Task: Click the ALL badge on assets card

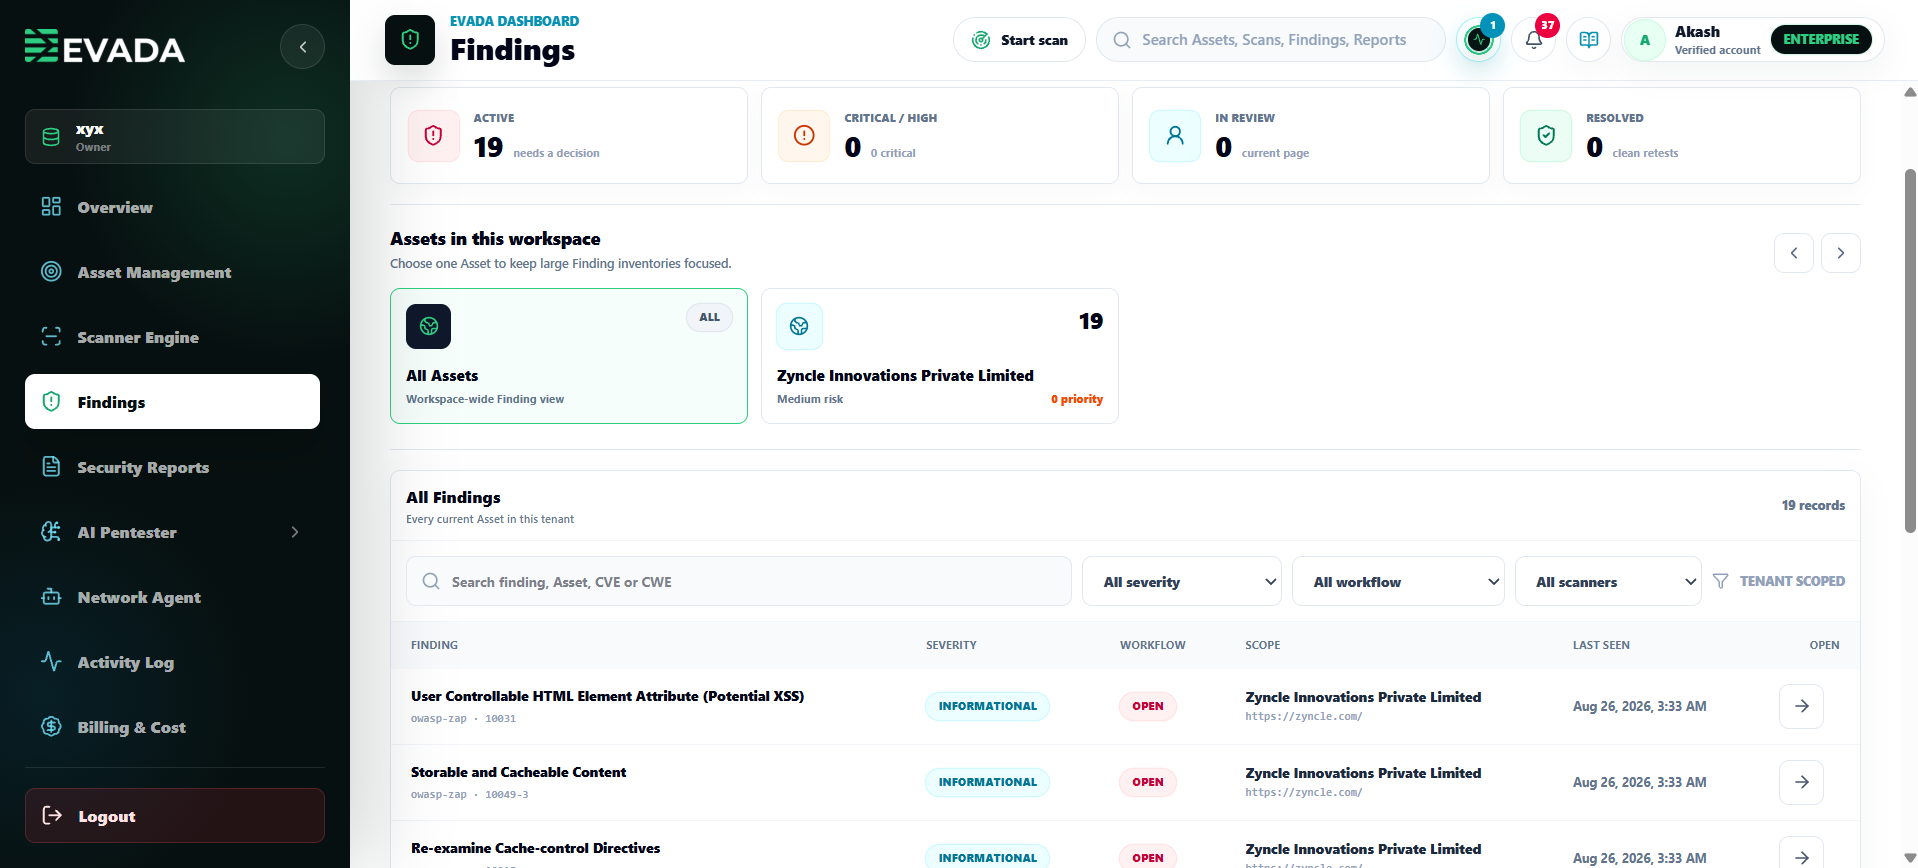Action: 709,317
